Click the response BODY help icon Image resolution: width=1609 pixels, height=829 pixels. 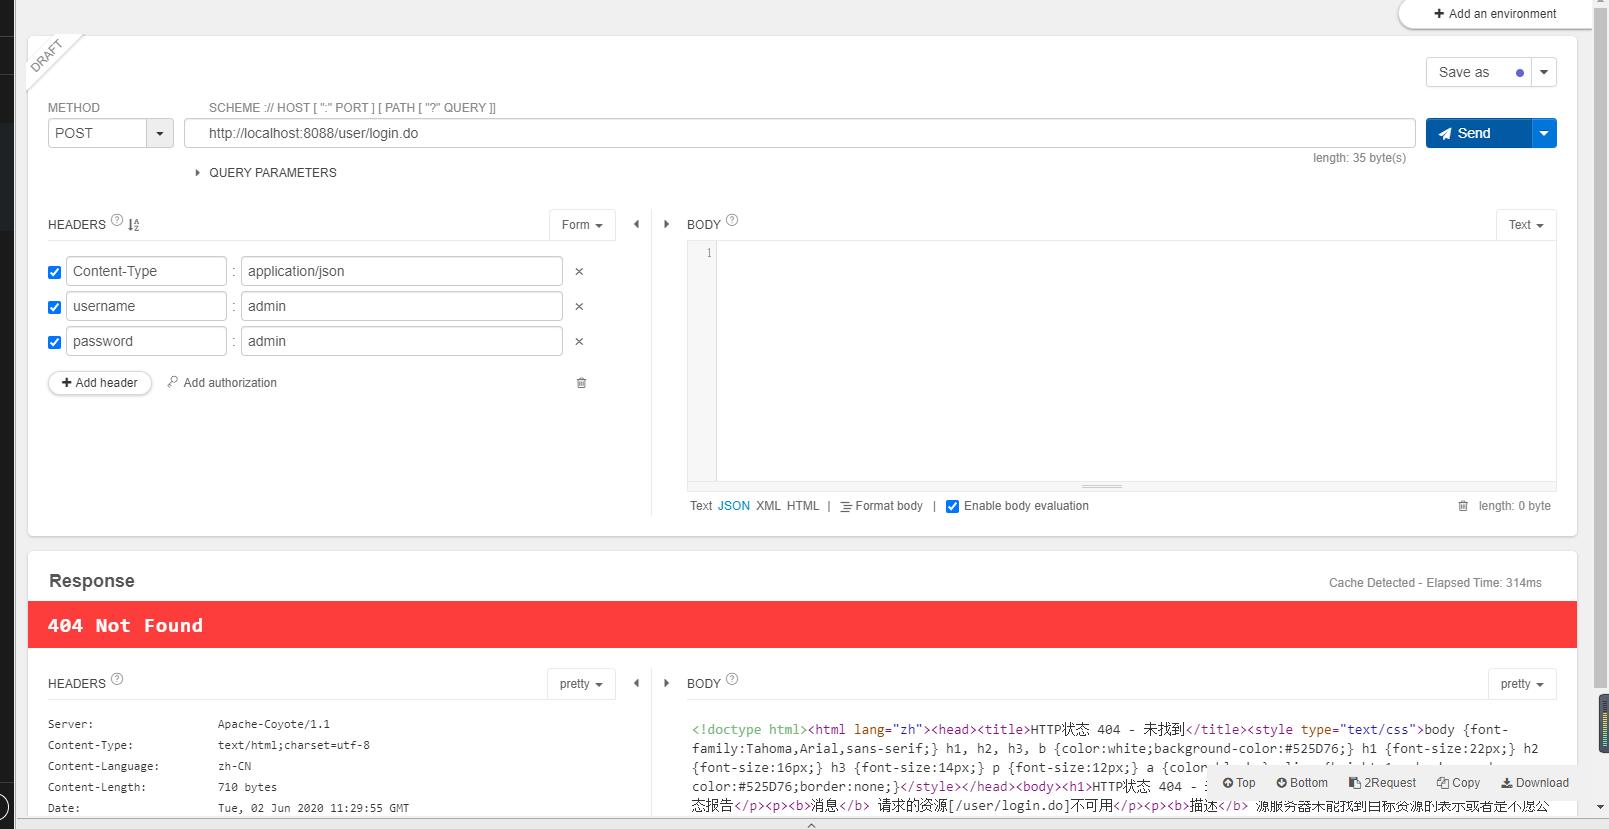[732, 680]
